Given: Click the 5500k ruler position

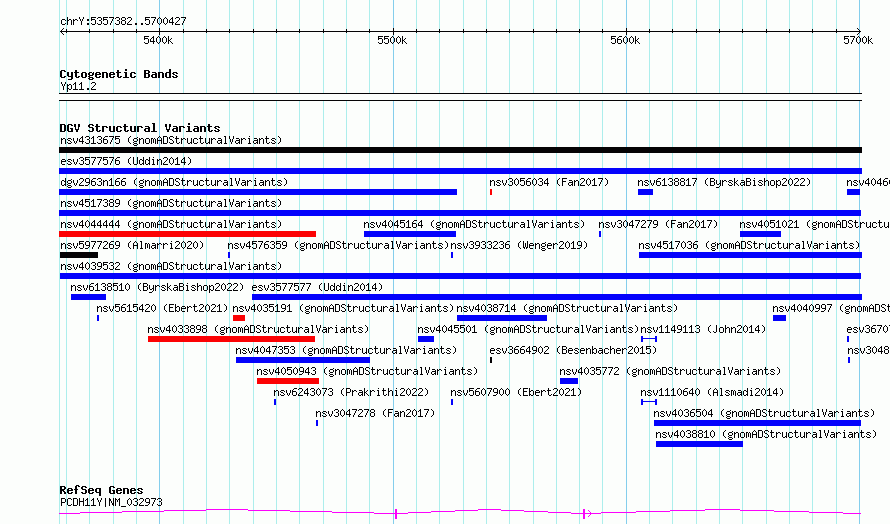Looking at the screenshot, I should pyautogui.click(x=392, y=40).
